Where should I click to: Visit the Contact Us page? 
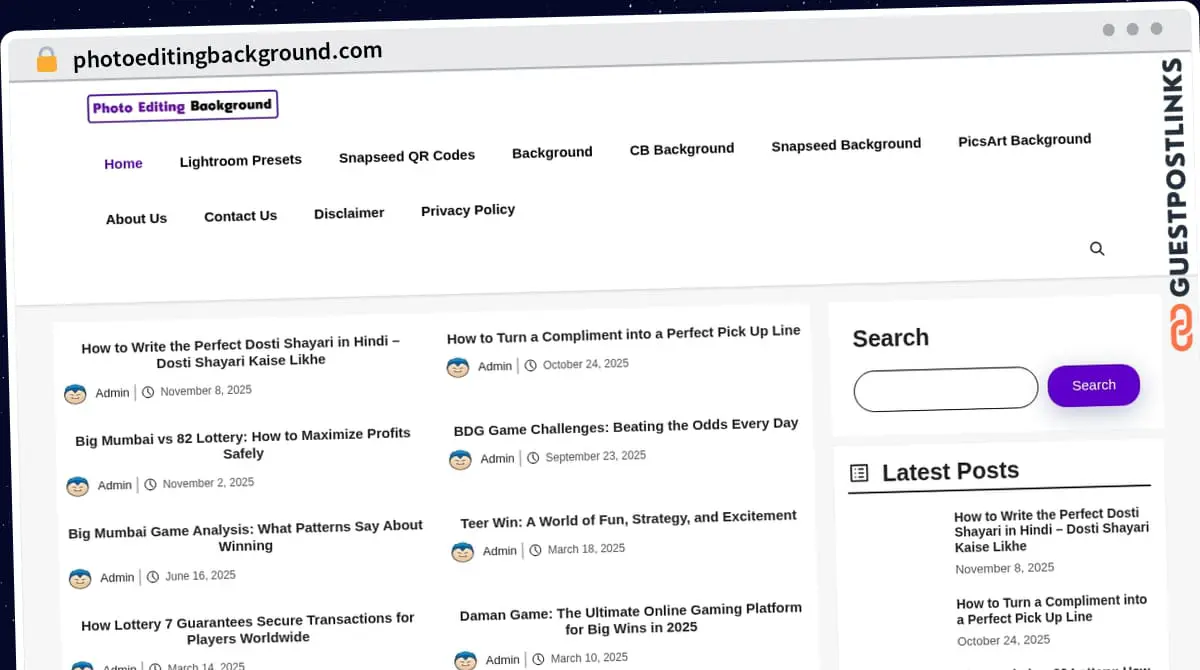pos(240,216)
